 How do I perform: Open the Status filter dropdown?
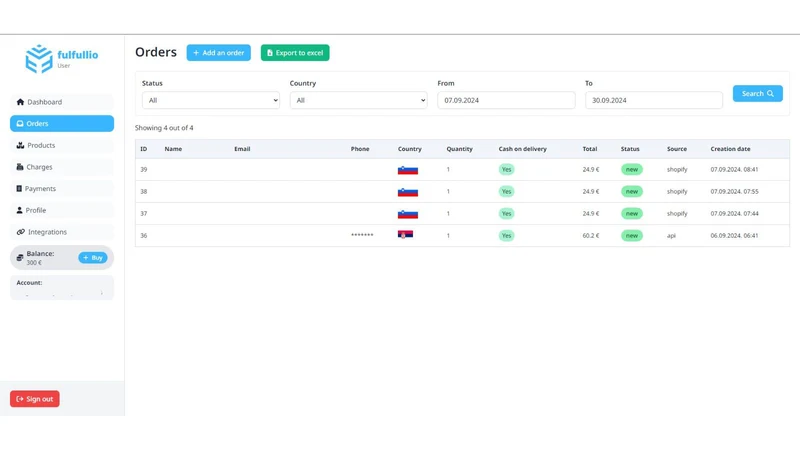click(211, 101)
